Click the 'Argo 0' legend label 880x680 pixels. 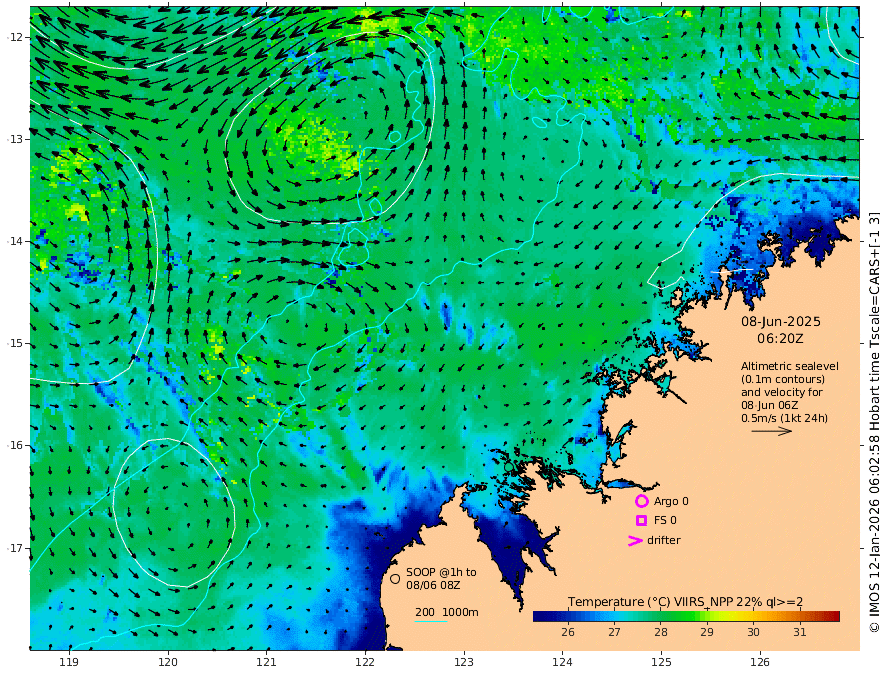(x=671, y=501)
